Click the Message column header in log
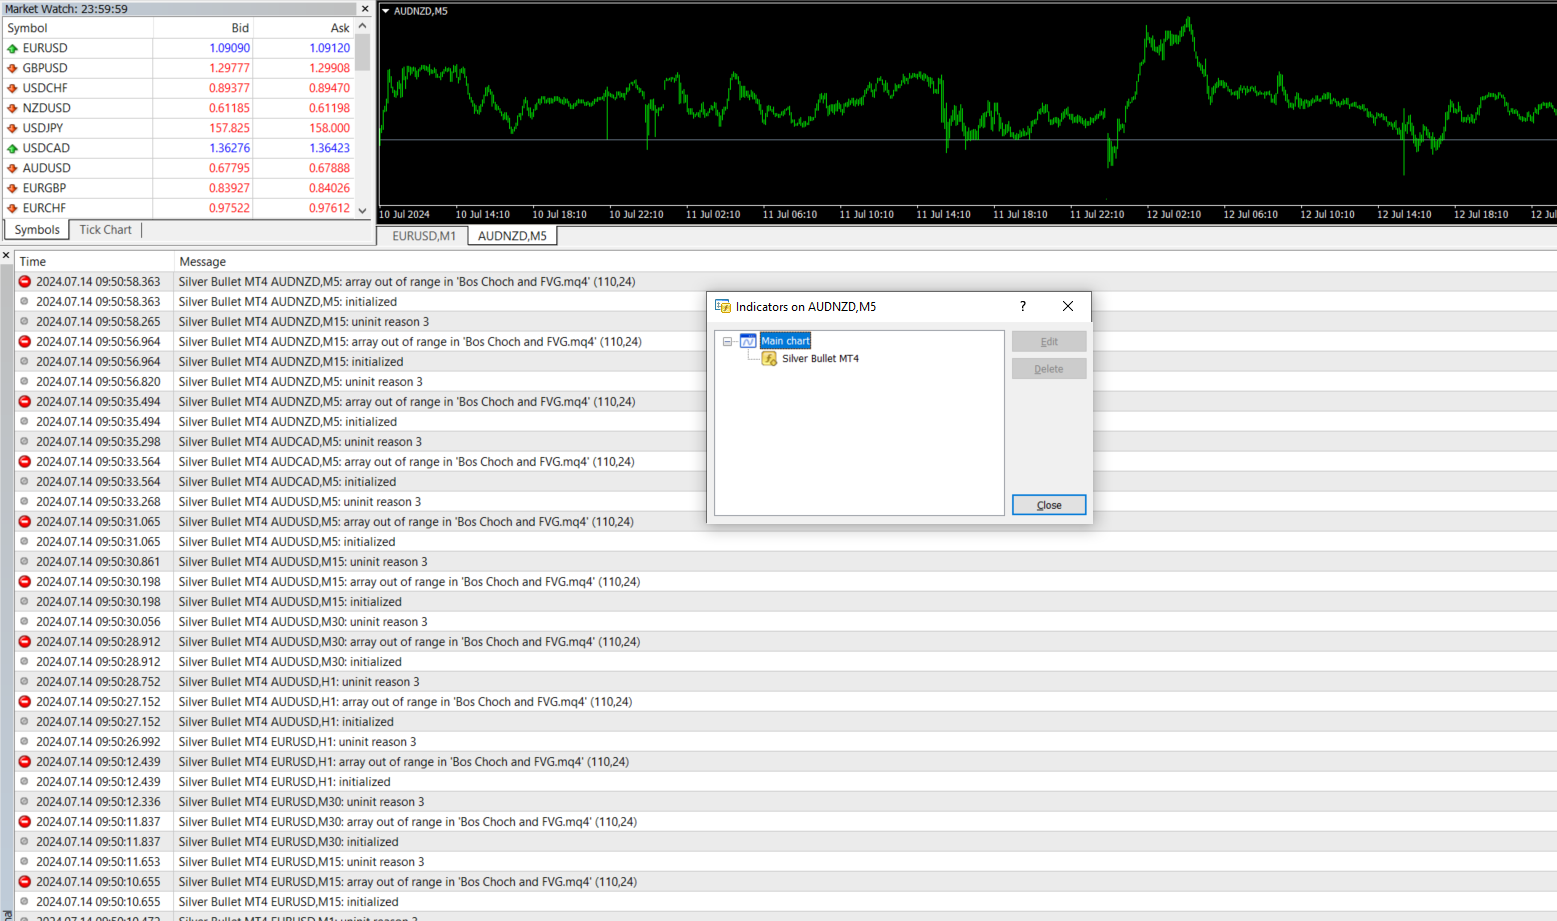The width and height of the screenshot is (1557, 921). pyautogui.click(x=865, y=262)
